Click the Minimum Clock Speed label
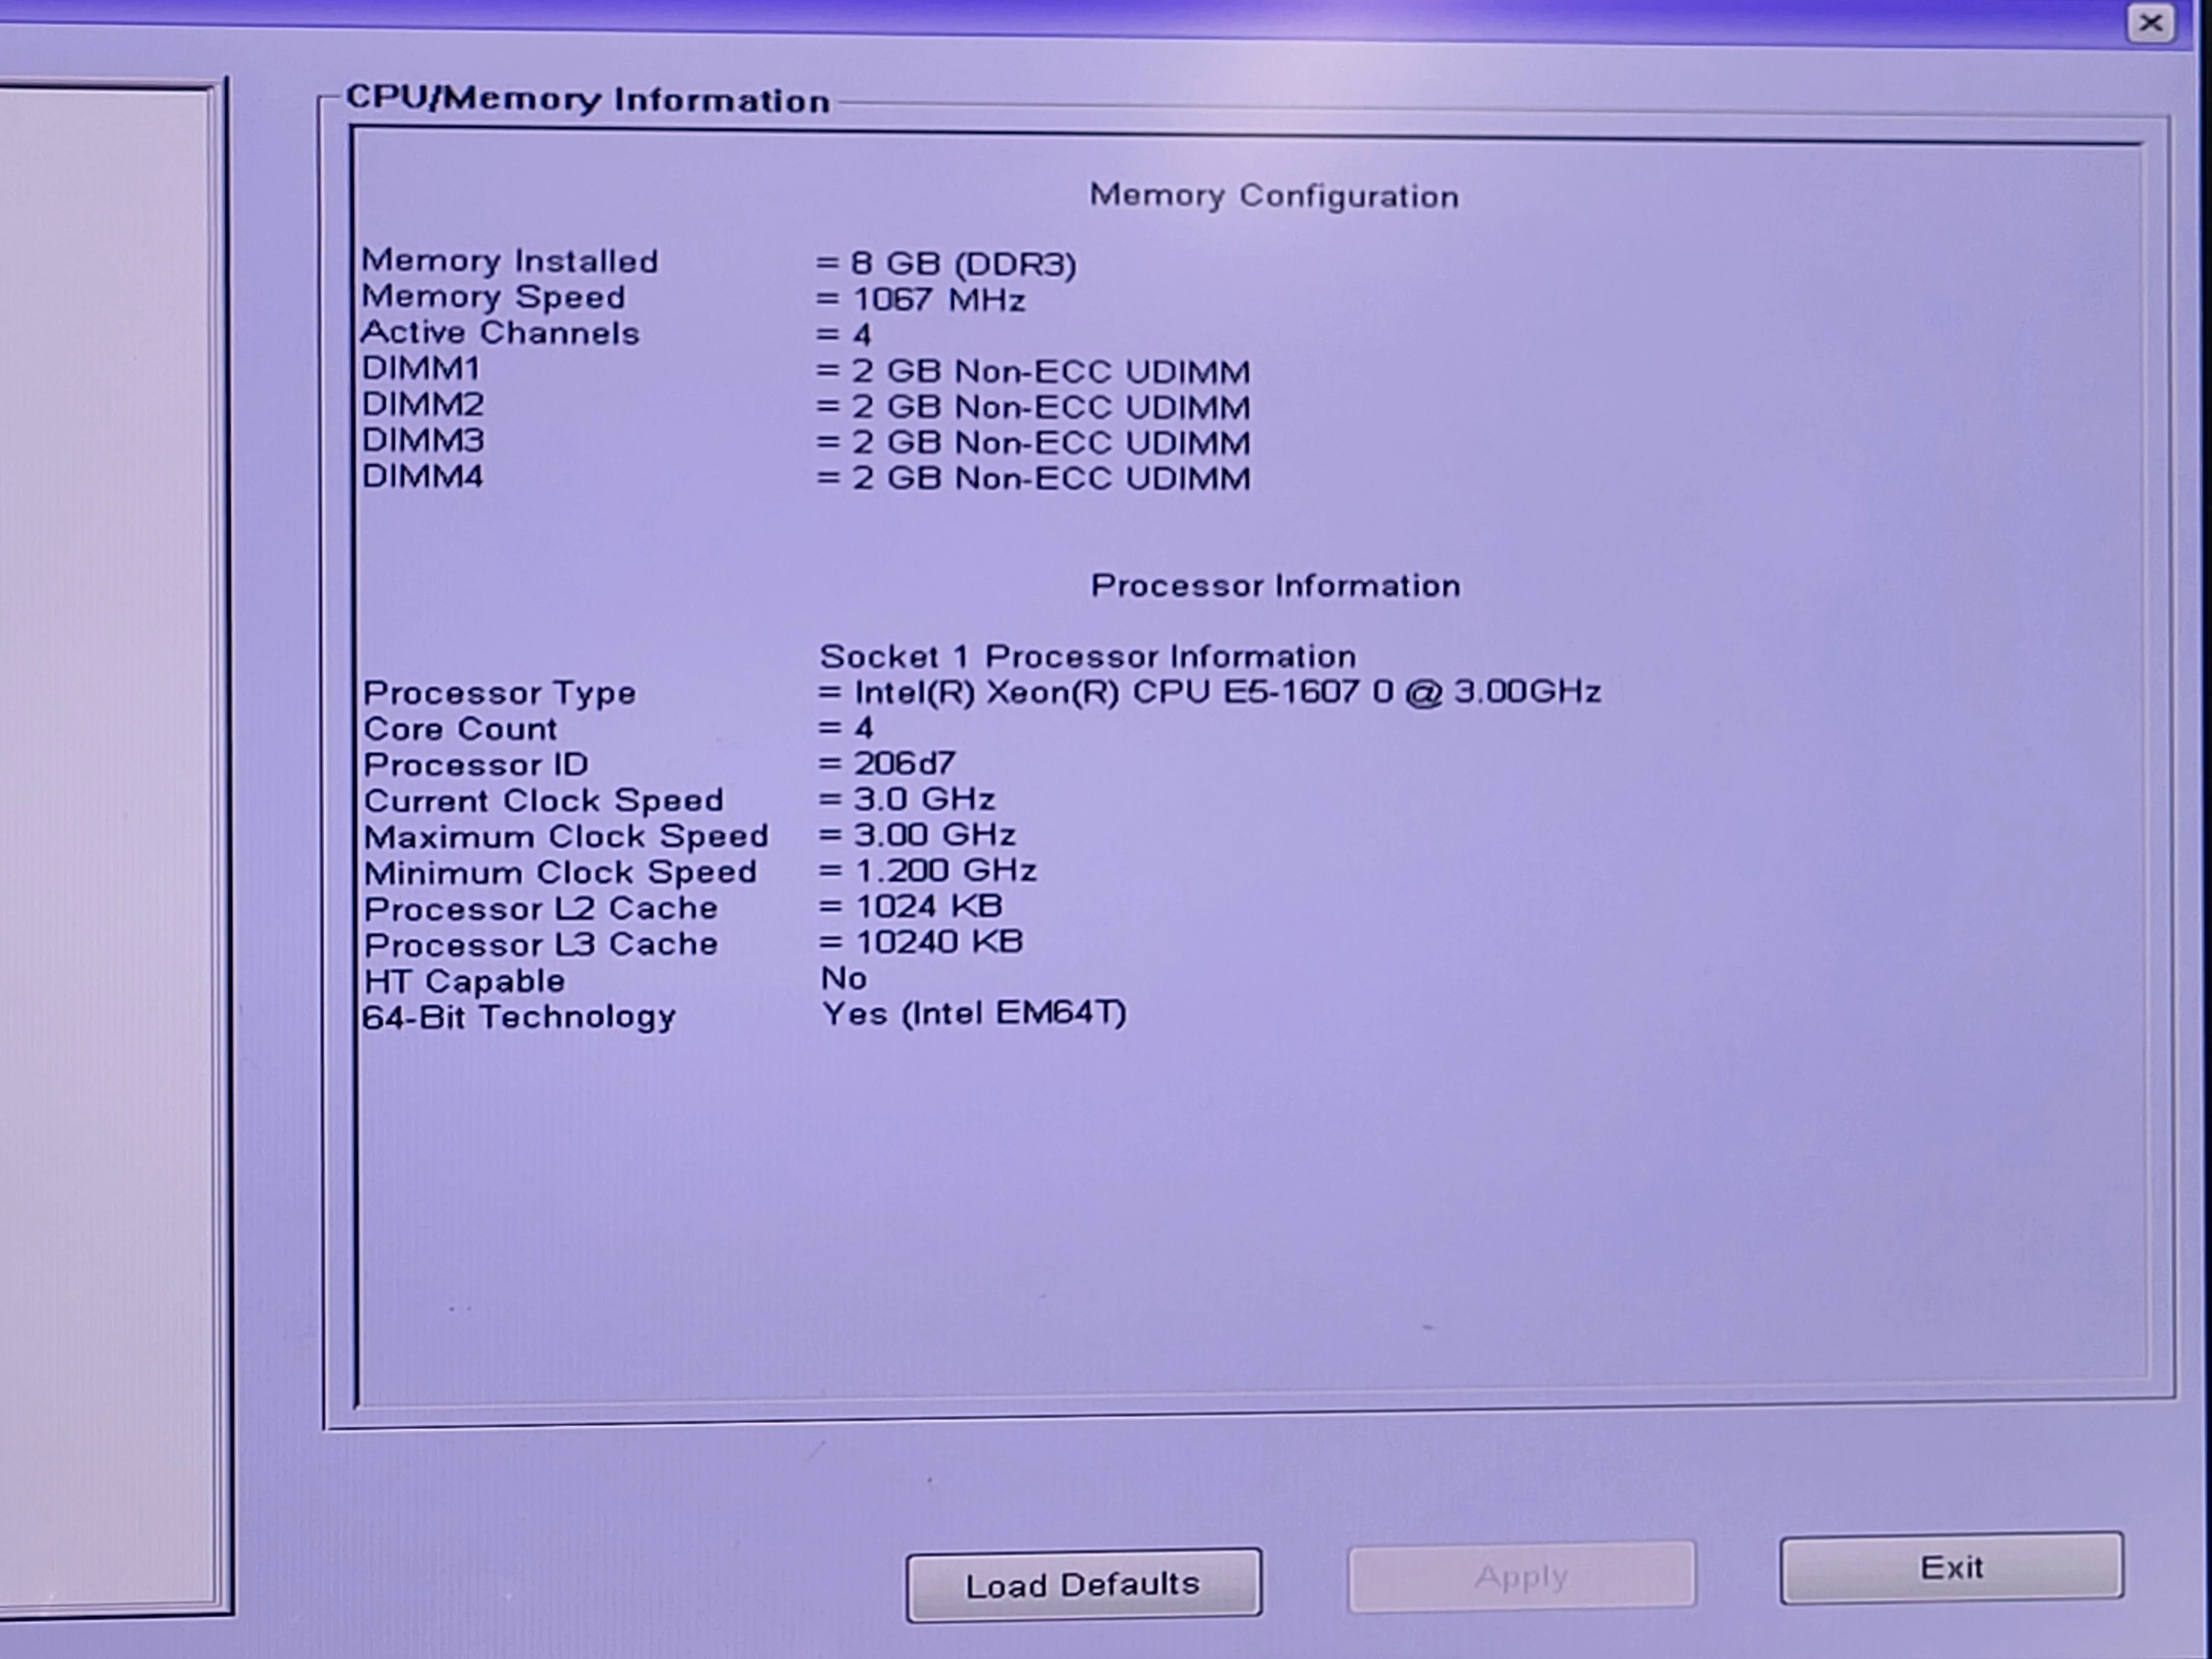Image resolution: width=2212 pixels, height=1659 pixels. [560, 873]
